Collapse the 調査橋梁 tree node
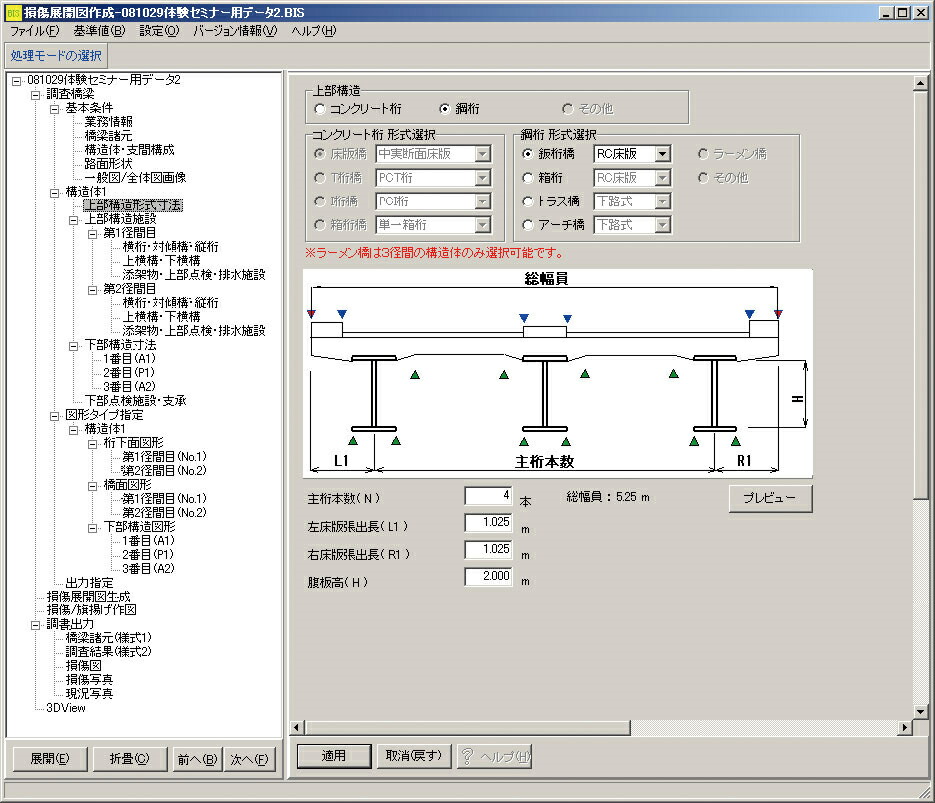The width and height of the screenshot is (935, 803). click(x=35, y=94)
